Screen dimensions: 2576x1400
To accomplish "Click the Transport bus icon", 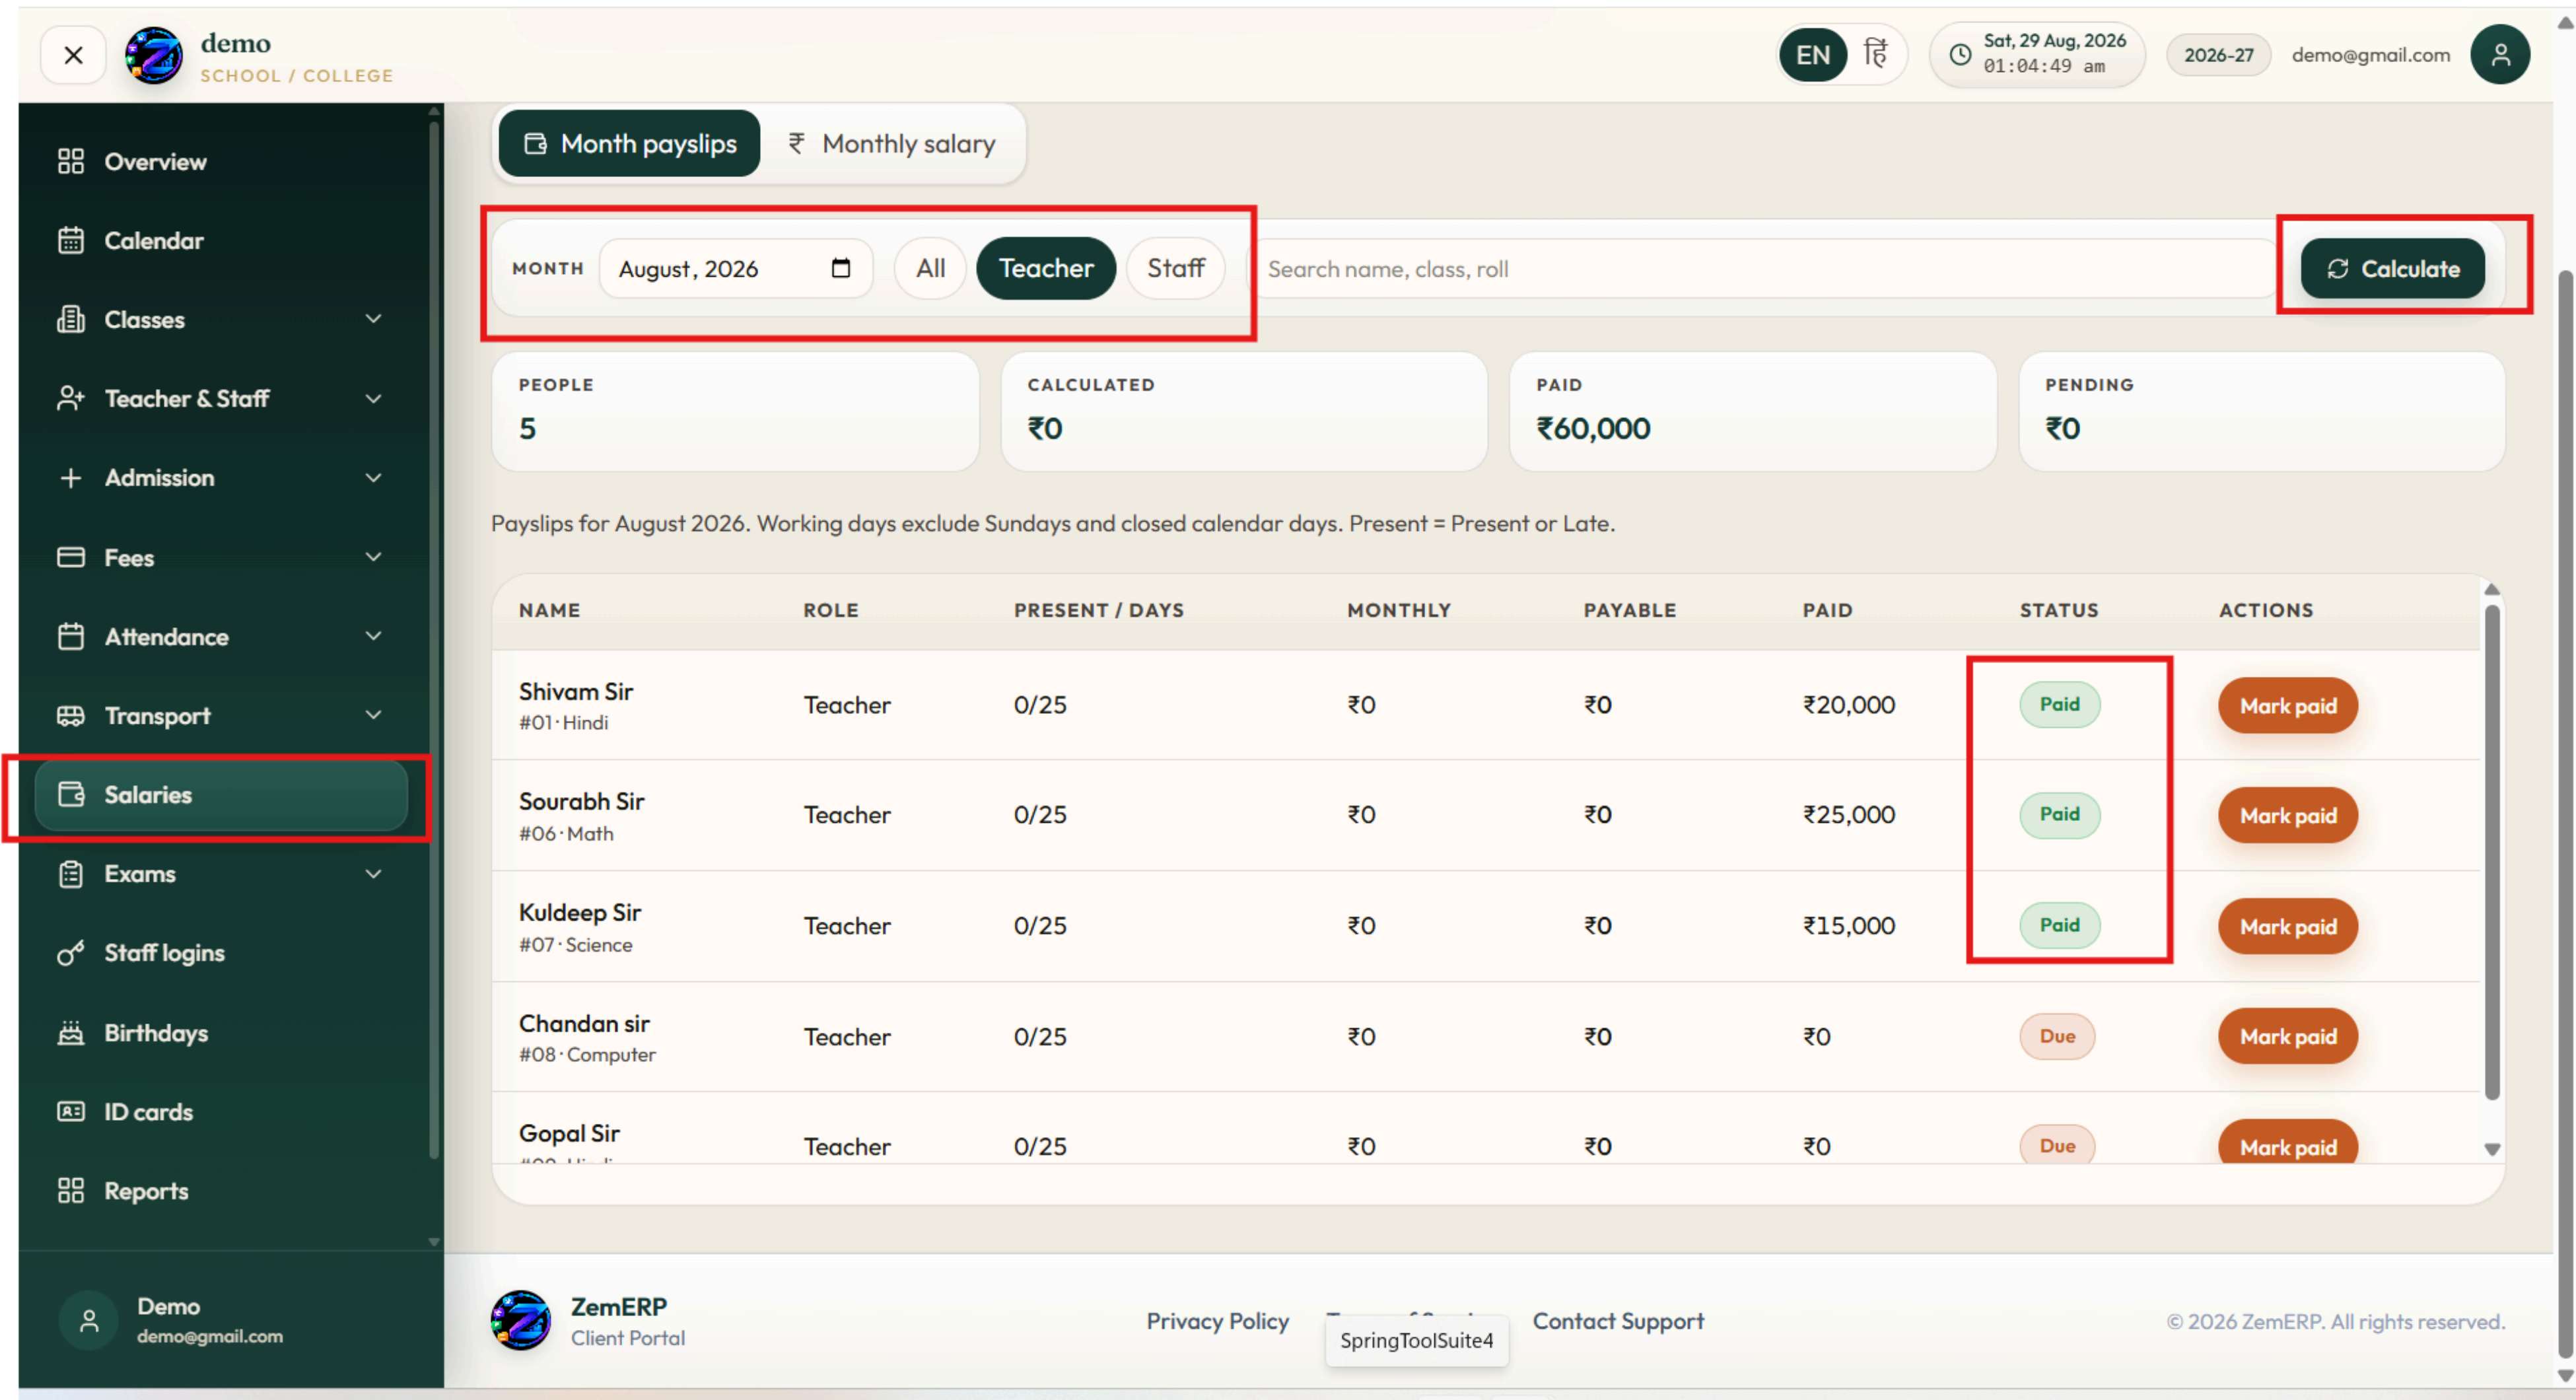I will tap(70, 715).
